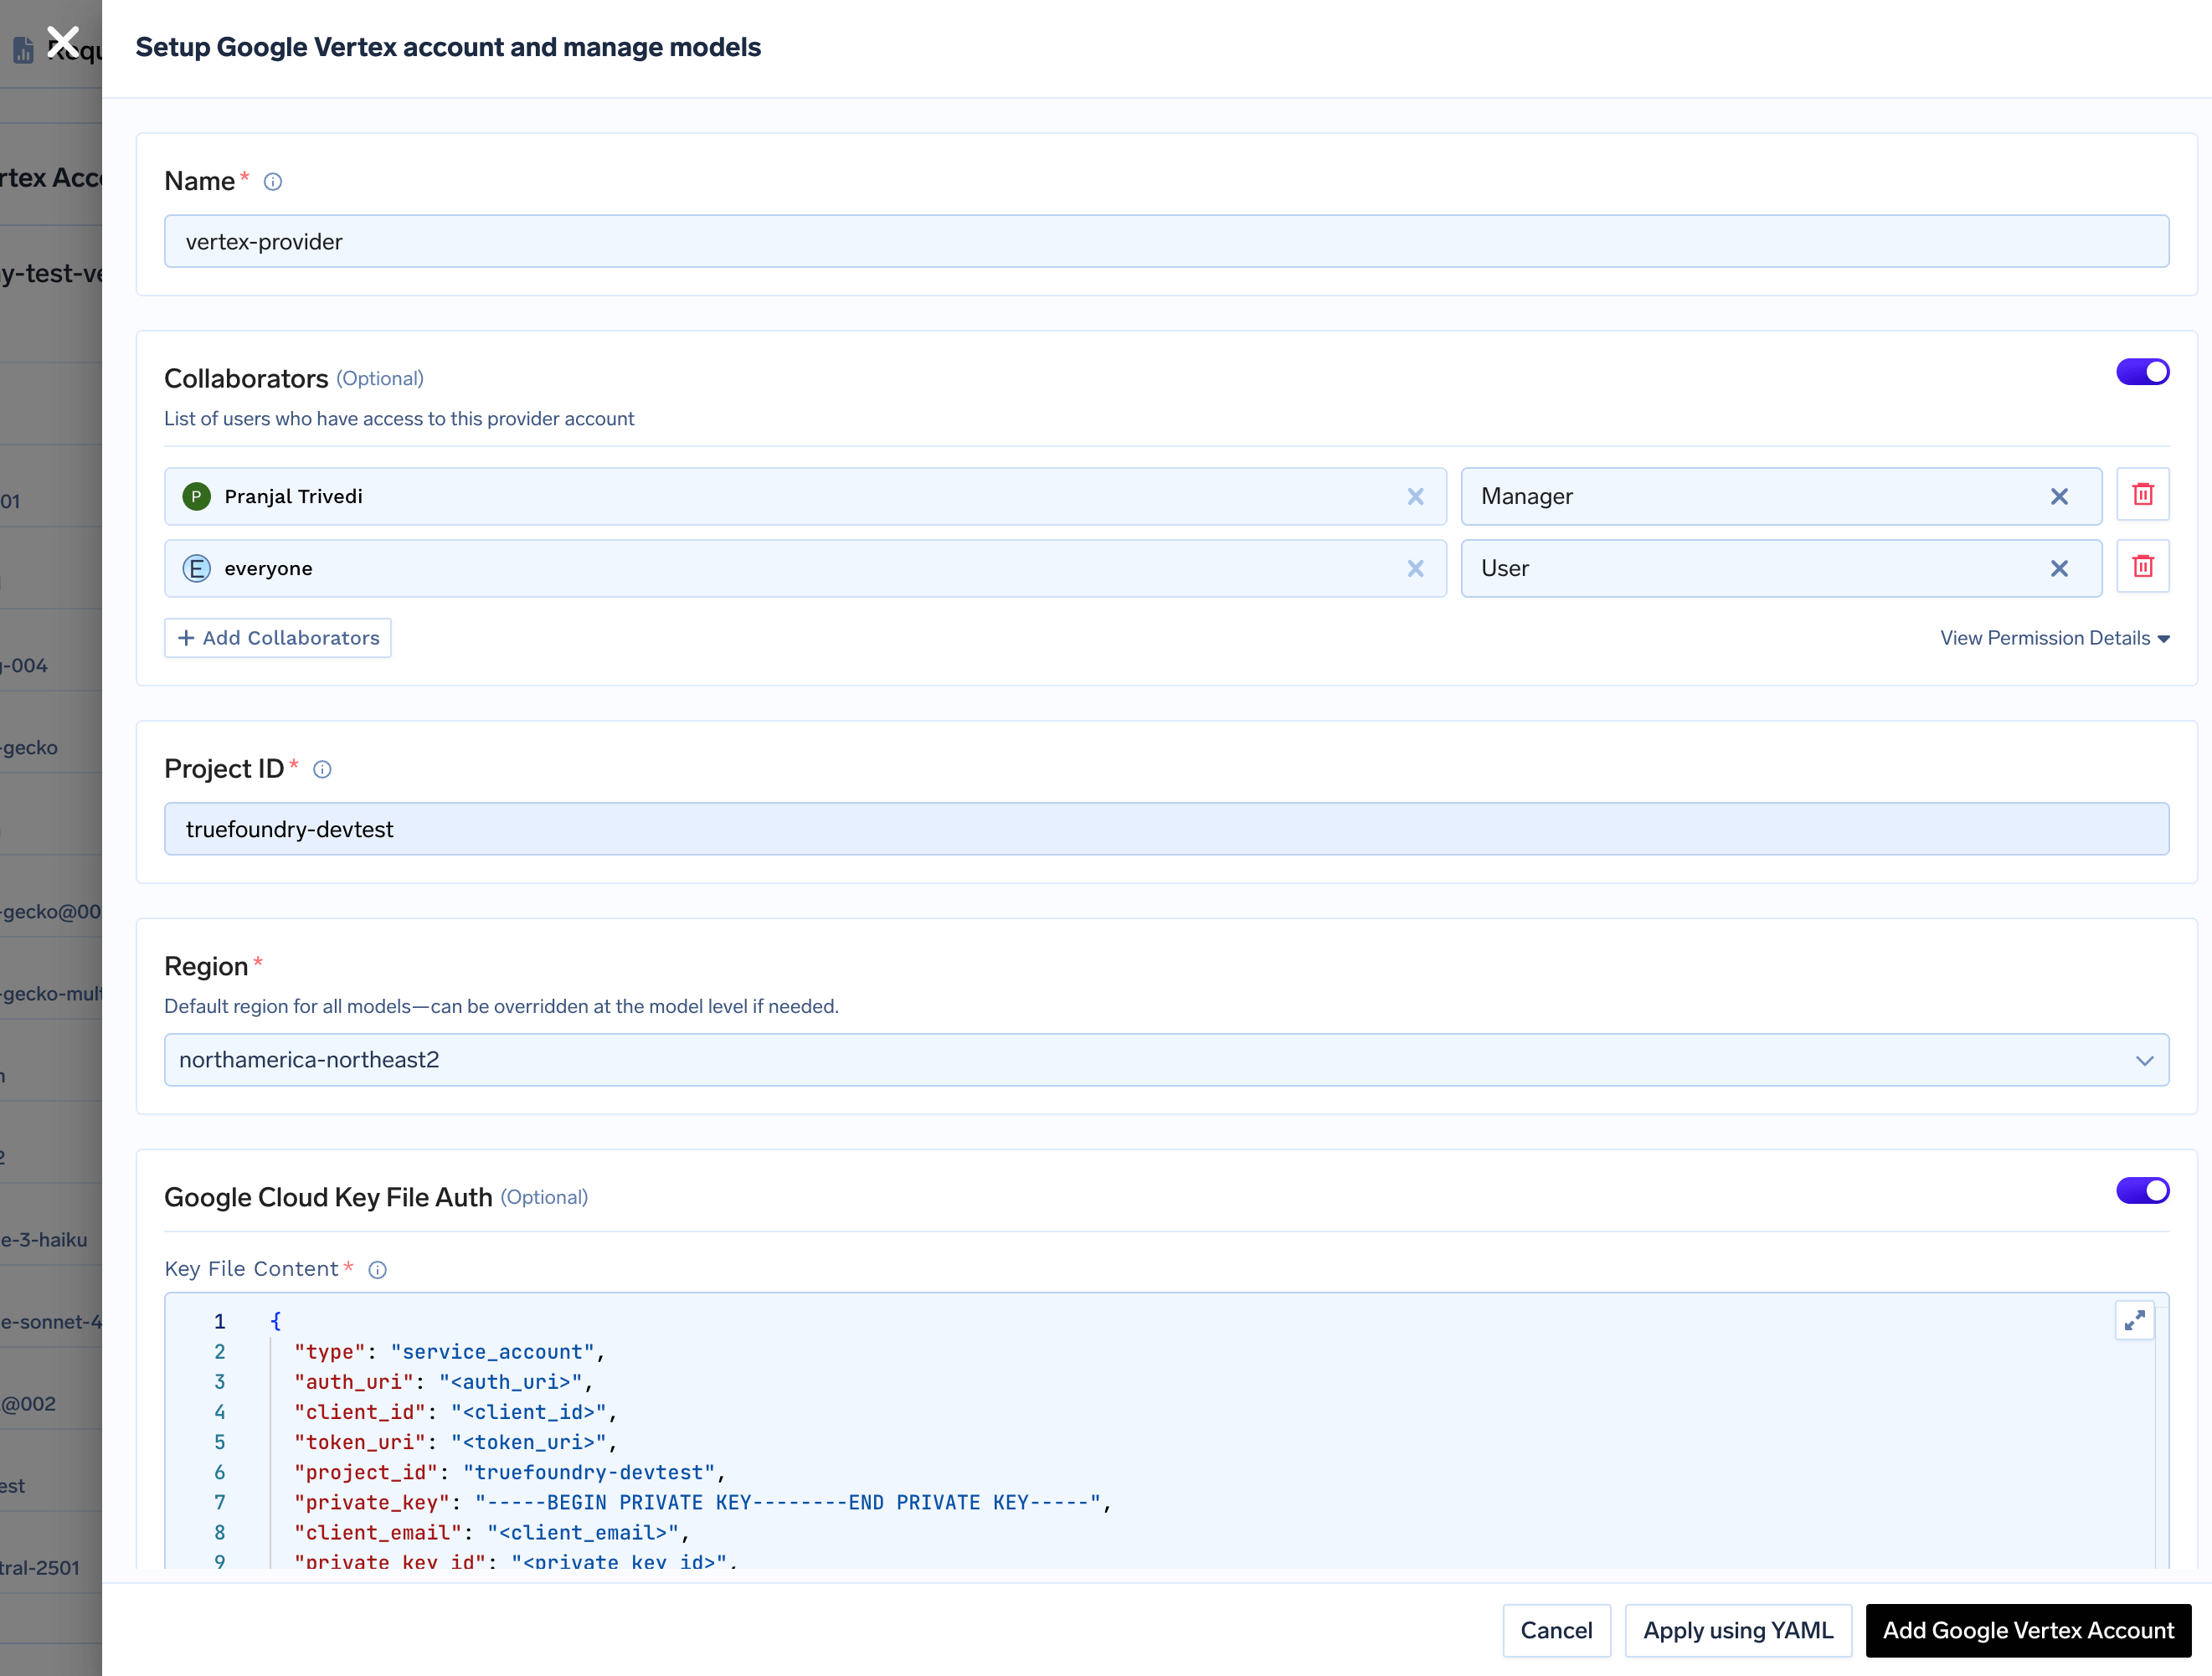Screen dimensions: 2212x1676
Task: Expand the key file editor to fullscreen
Action: (x=2134, y=1321)
